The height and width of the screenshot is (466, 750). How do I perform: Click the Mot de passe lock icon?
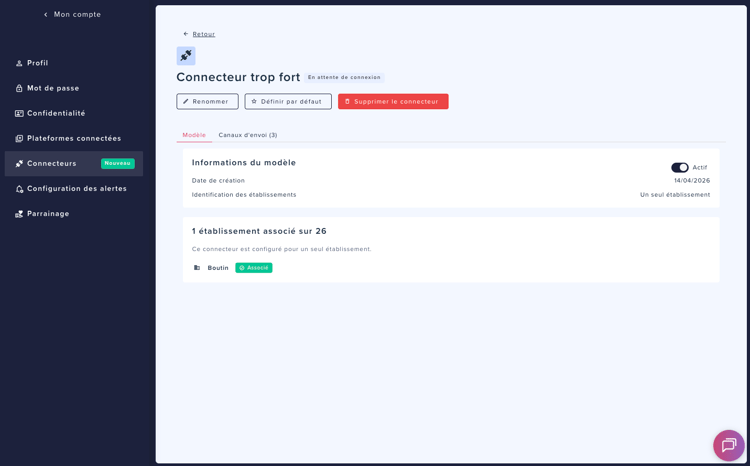click(x=19, y=88)
